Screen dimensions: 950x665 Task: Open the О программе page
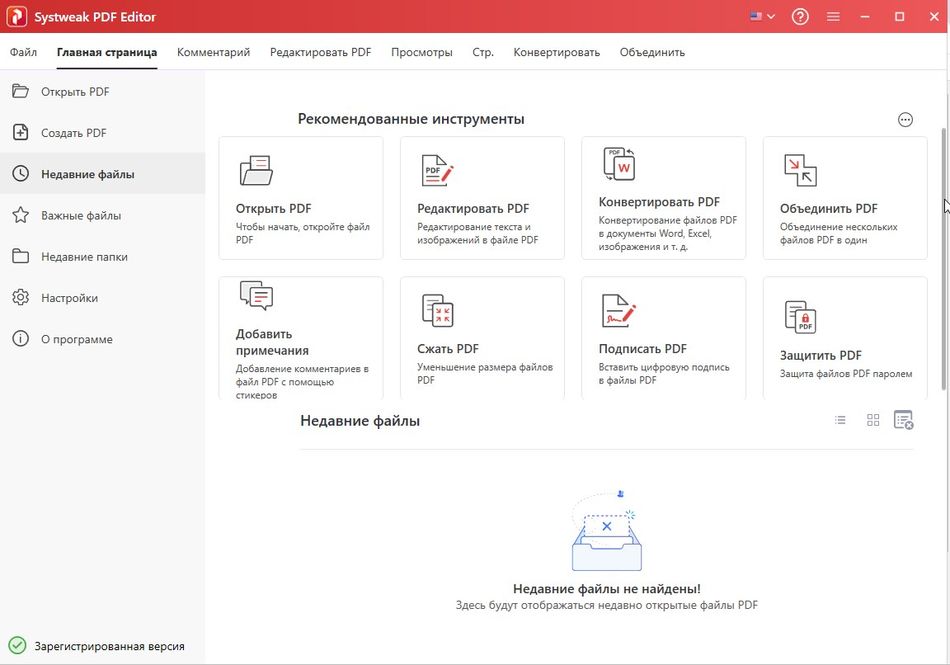point(22,339)
